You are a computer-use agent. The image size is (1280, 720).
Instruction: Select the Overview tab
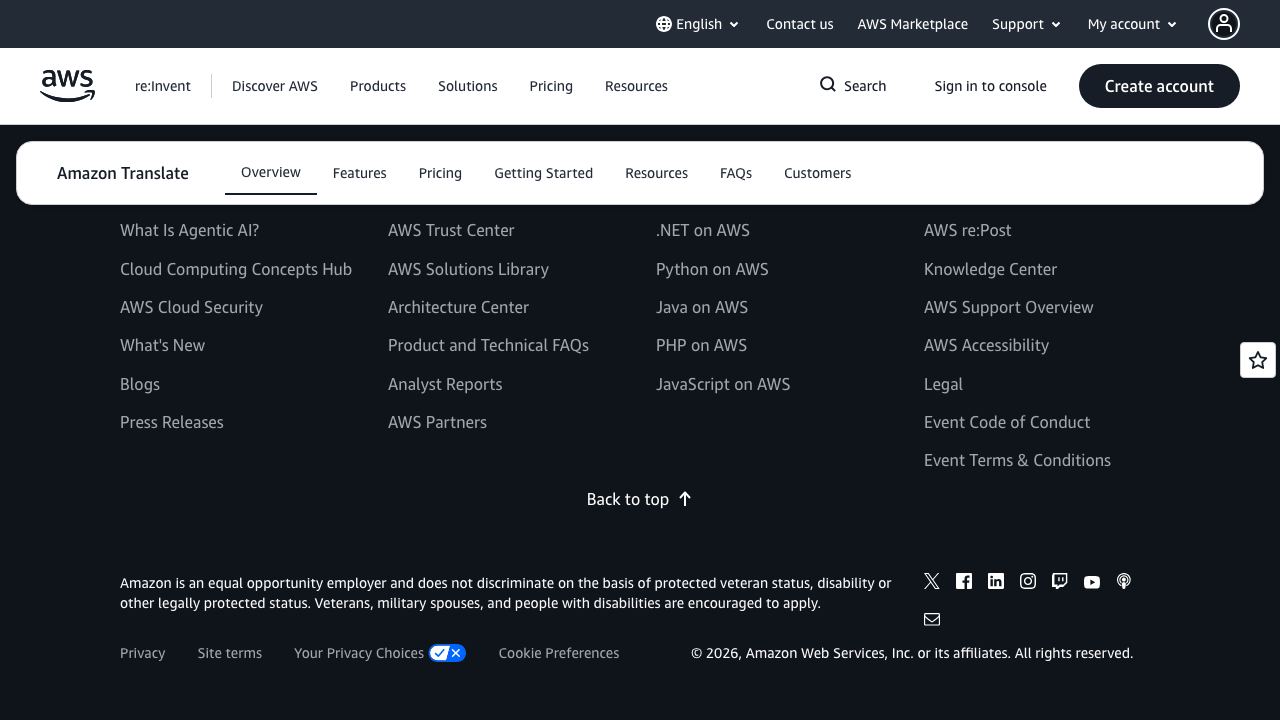[271, 172]
